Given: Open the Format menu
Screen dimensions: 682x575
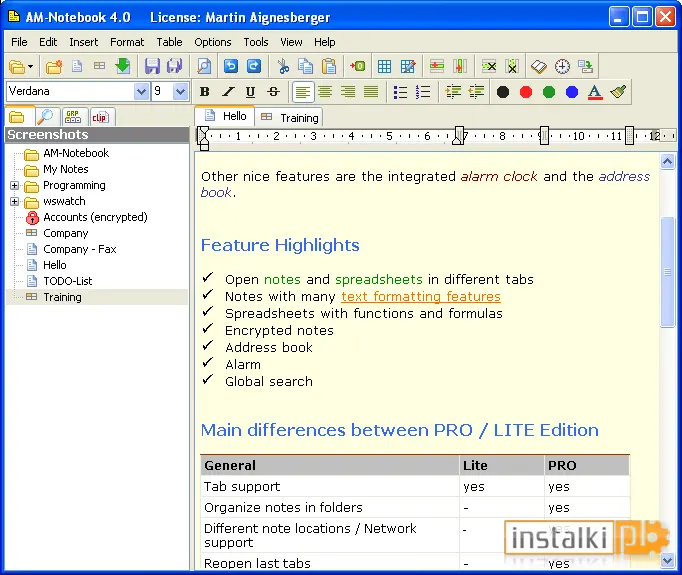Looking at the screenshot, I should [x=127, y=42].
